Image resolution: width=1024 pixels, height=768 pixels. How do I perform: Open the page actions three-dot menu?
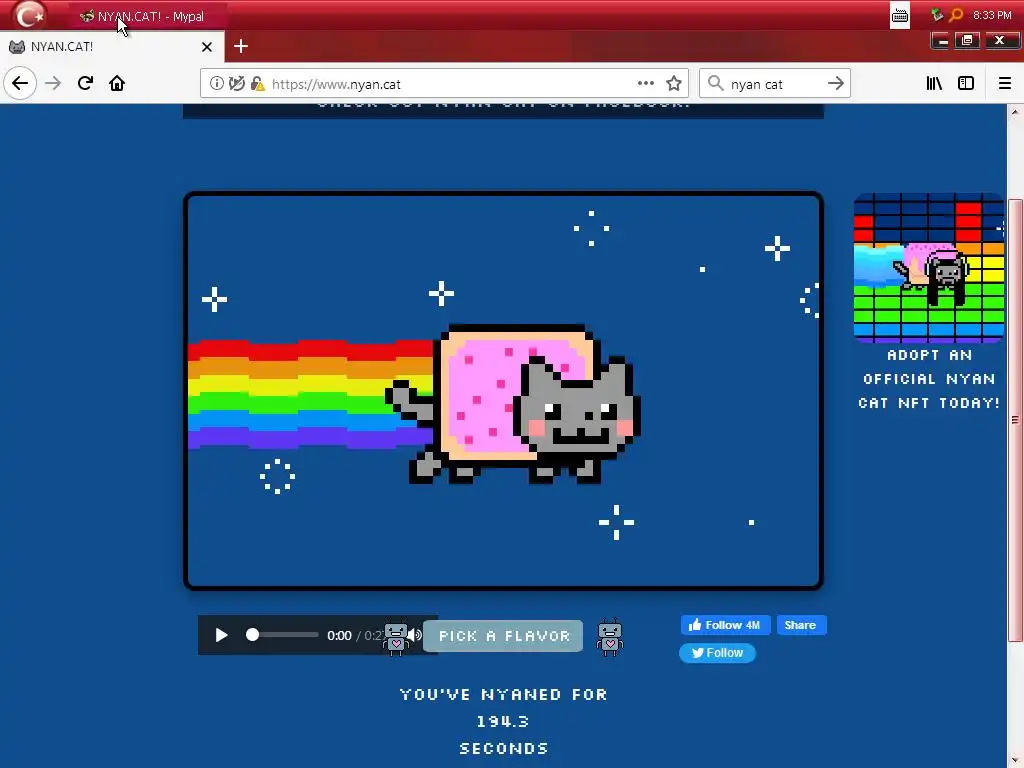coord(646,84)
